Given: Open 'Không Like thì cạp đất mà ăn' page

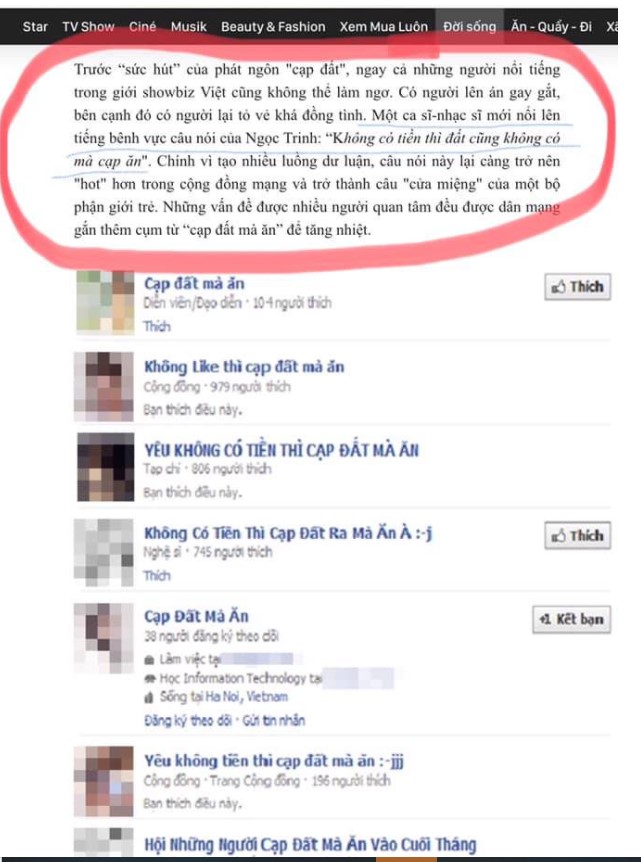Looking at the screenshot, I should click(244, 367).
